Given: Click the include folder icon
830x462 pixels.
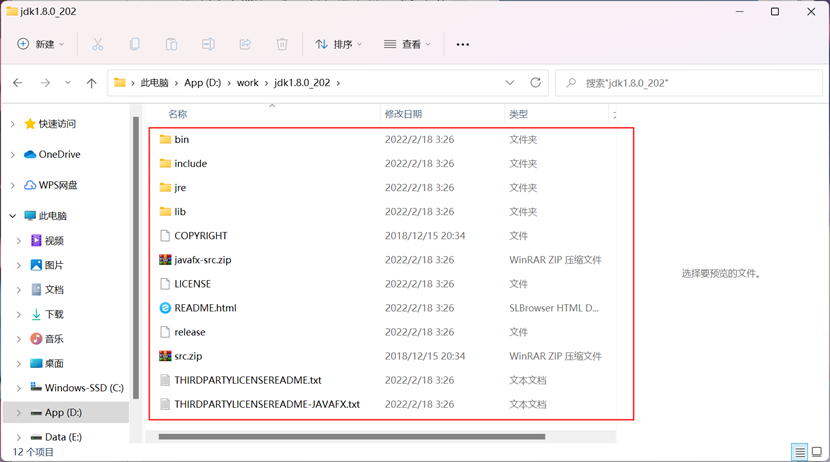Looking at the screenshot, I should 165,164.
